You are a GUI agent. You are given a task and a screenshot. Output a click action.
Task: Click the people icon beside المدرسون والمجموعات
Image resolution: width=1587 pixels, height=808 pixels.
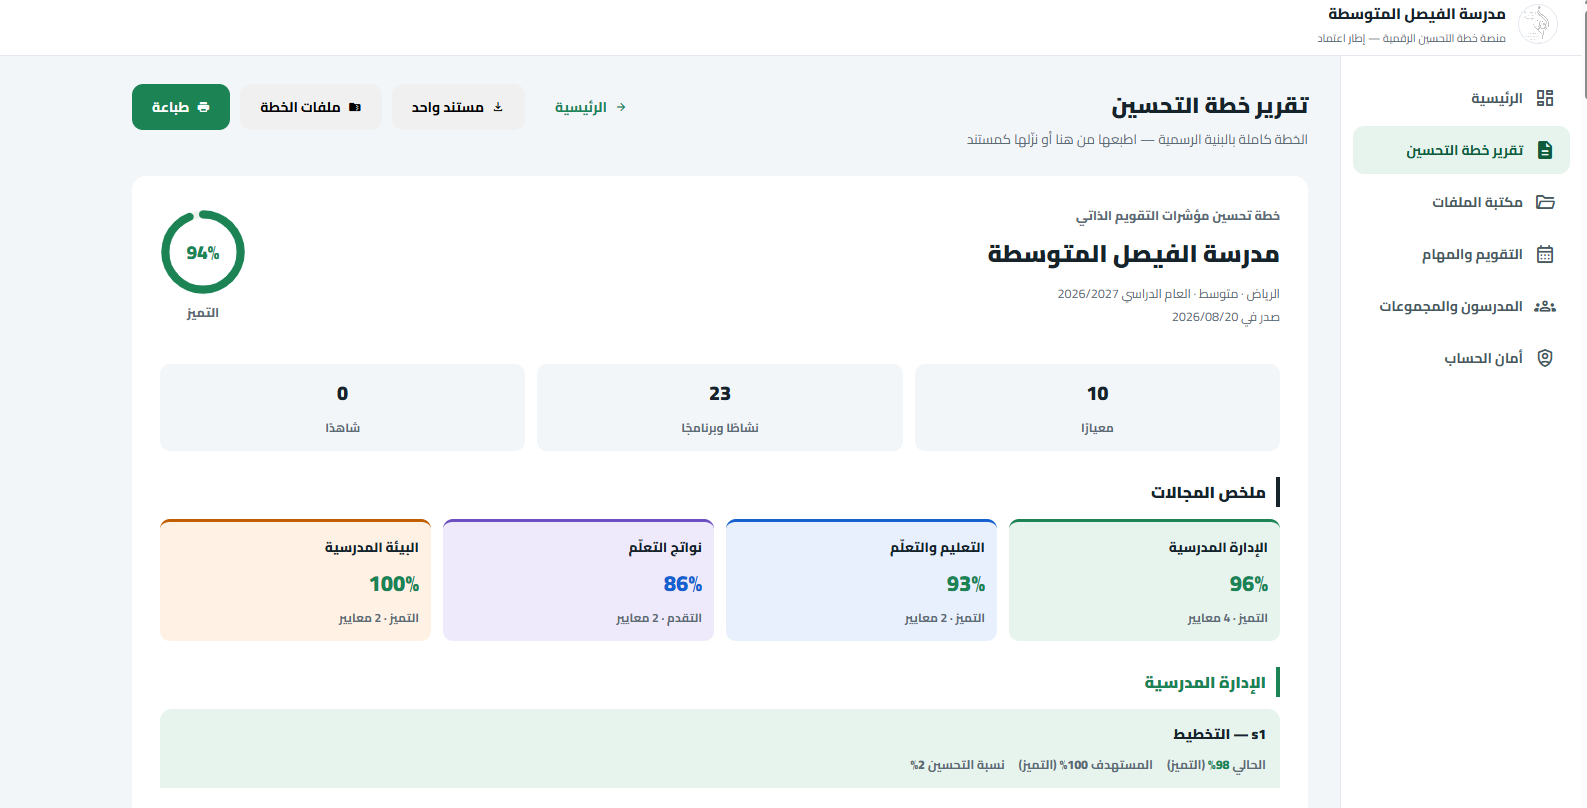[x=1545, y=306]
